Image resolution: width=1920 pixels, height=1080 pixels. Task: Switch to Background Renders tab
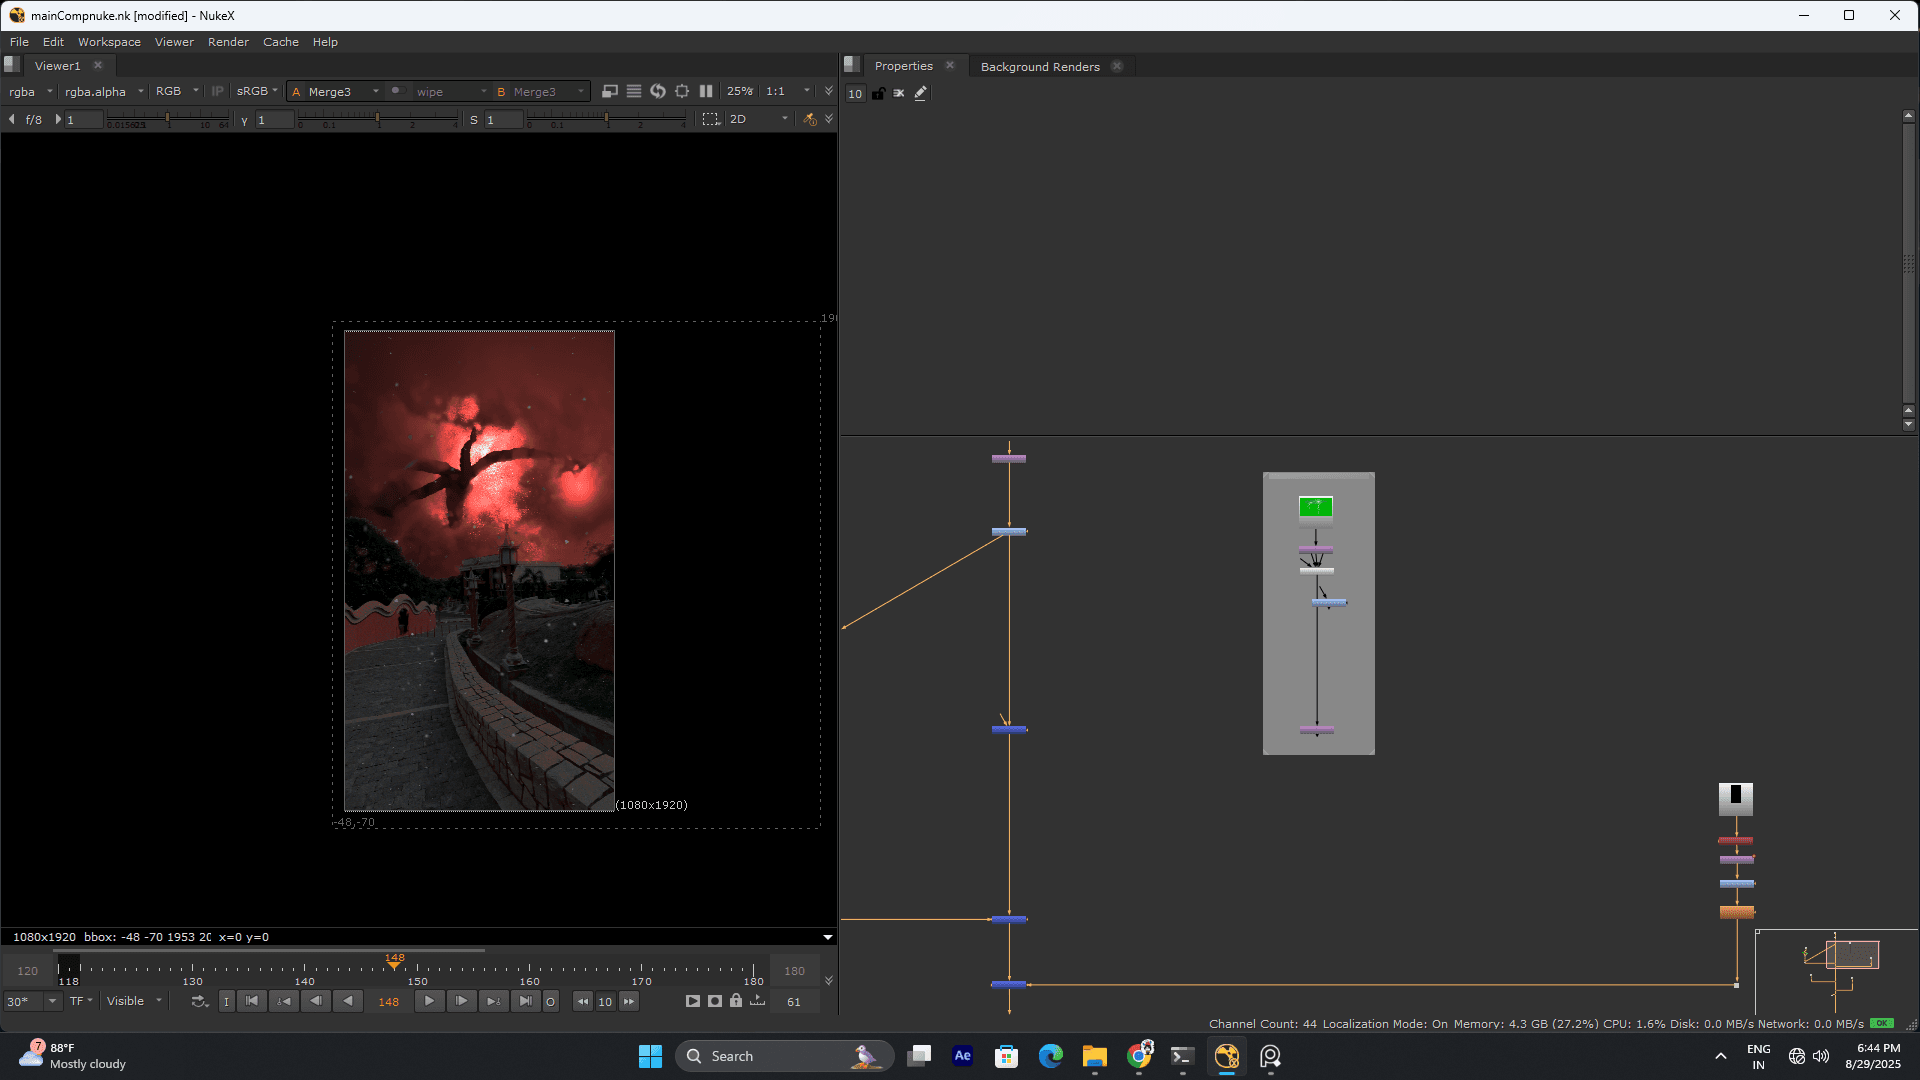1040,66
